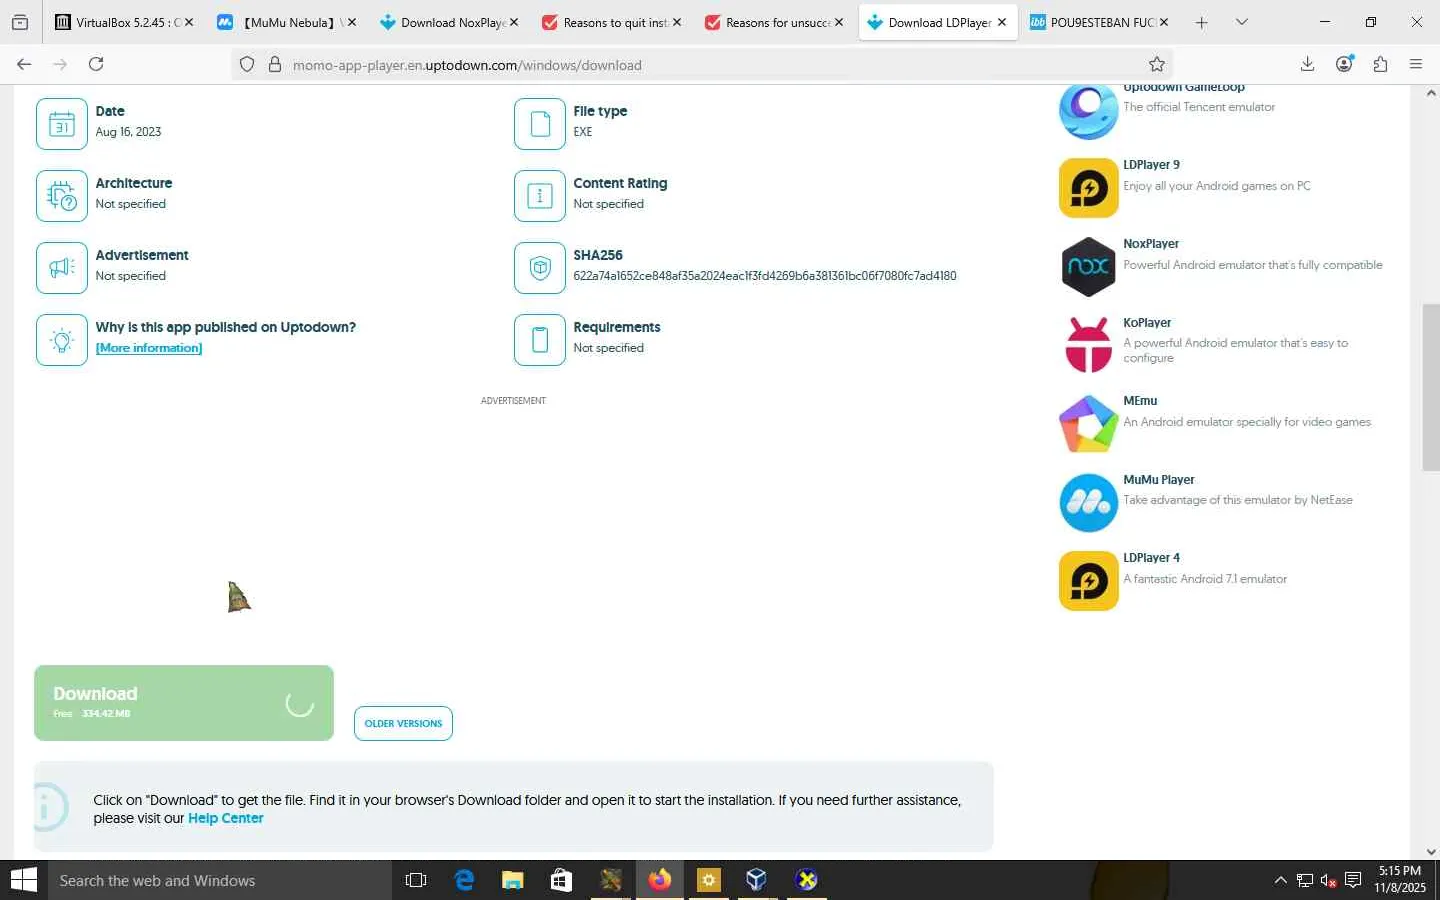Open the Microsoft Store taskbar icon
This screenshot has width=1440, height=900.
(561, 880)
